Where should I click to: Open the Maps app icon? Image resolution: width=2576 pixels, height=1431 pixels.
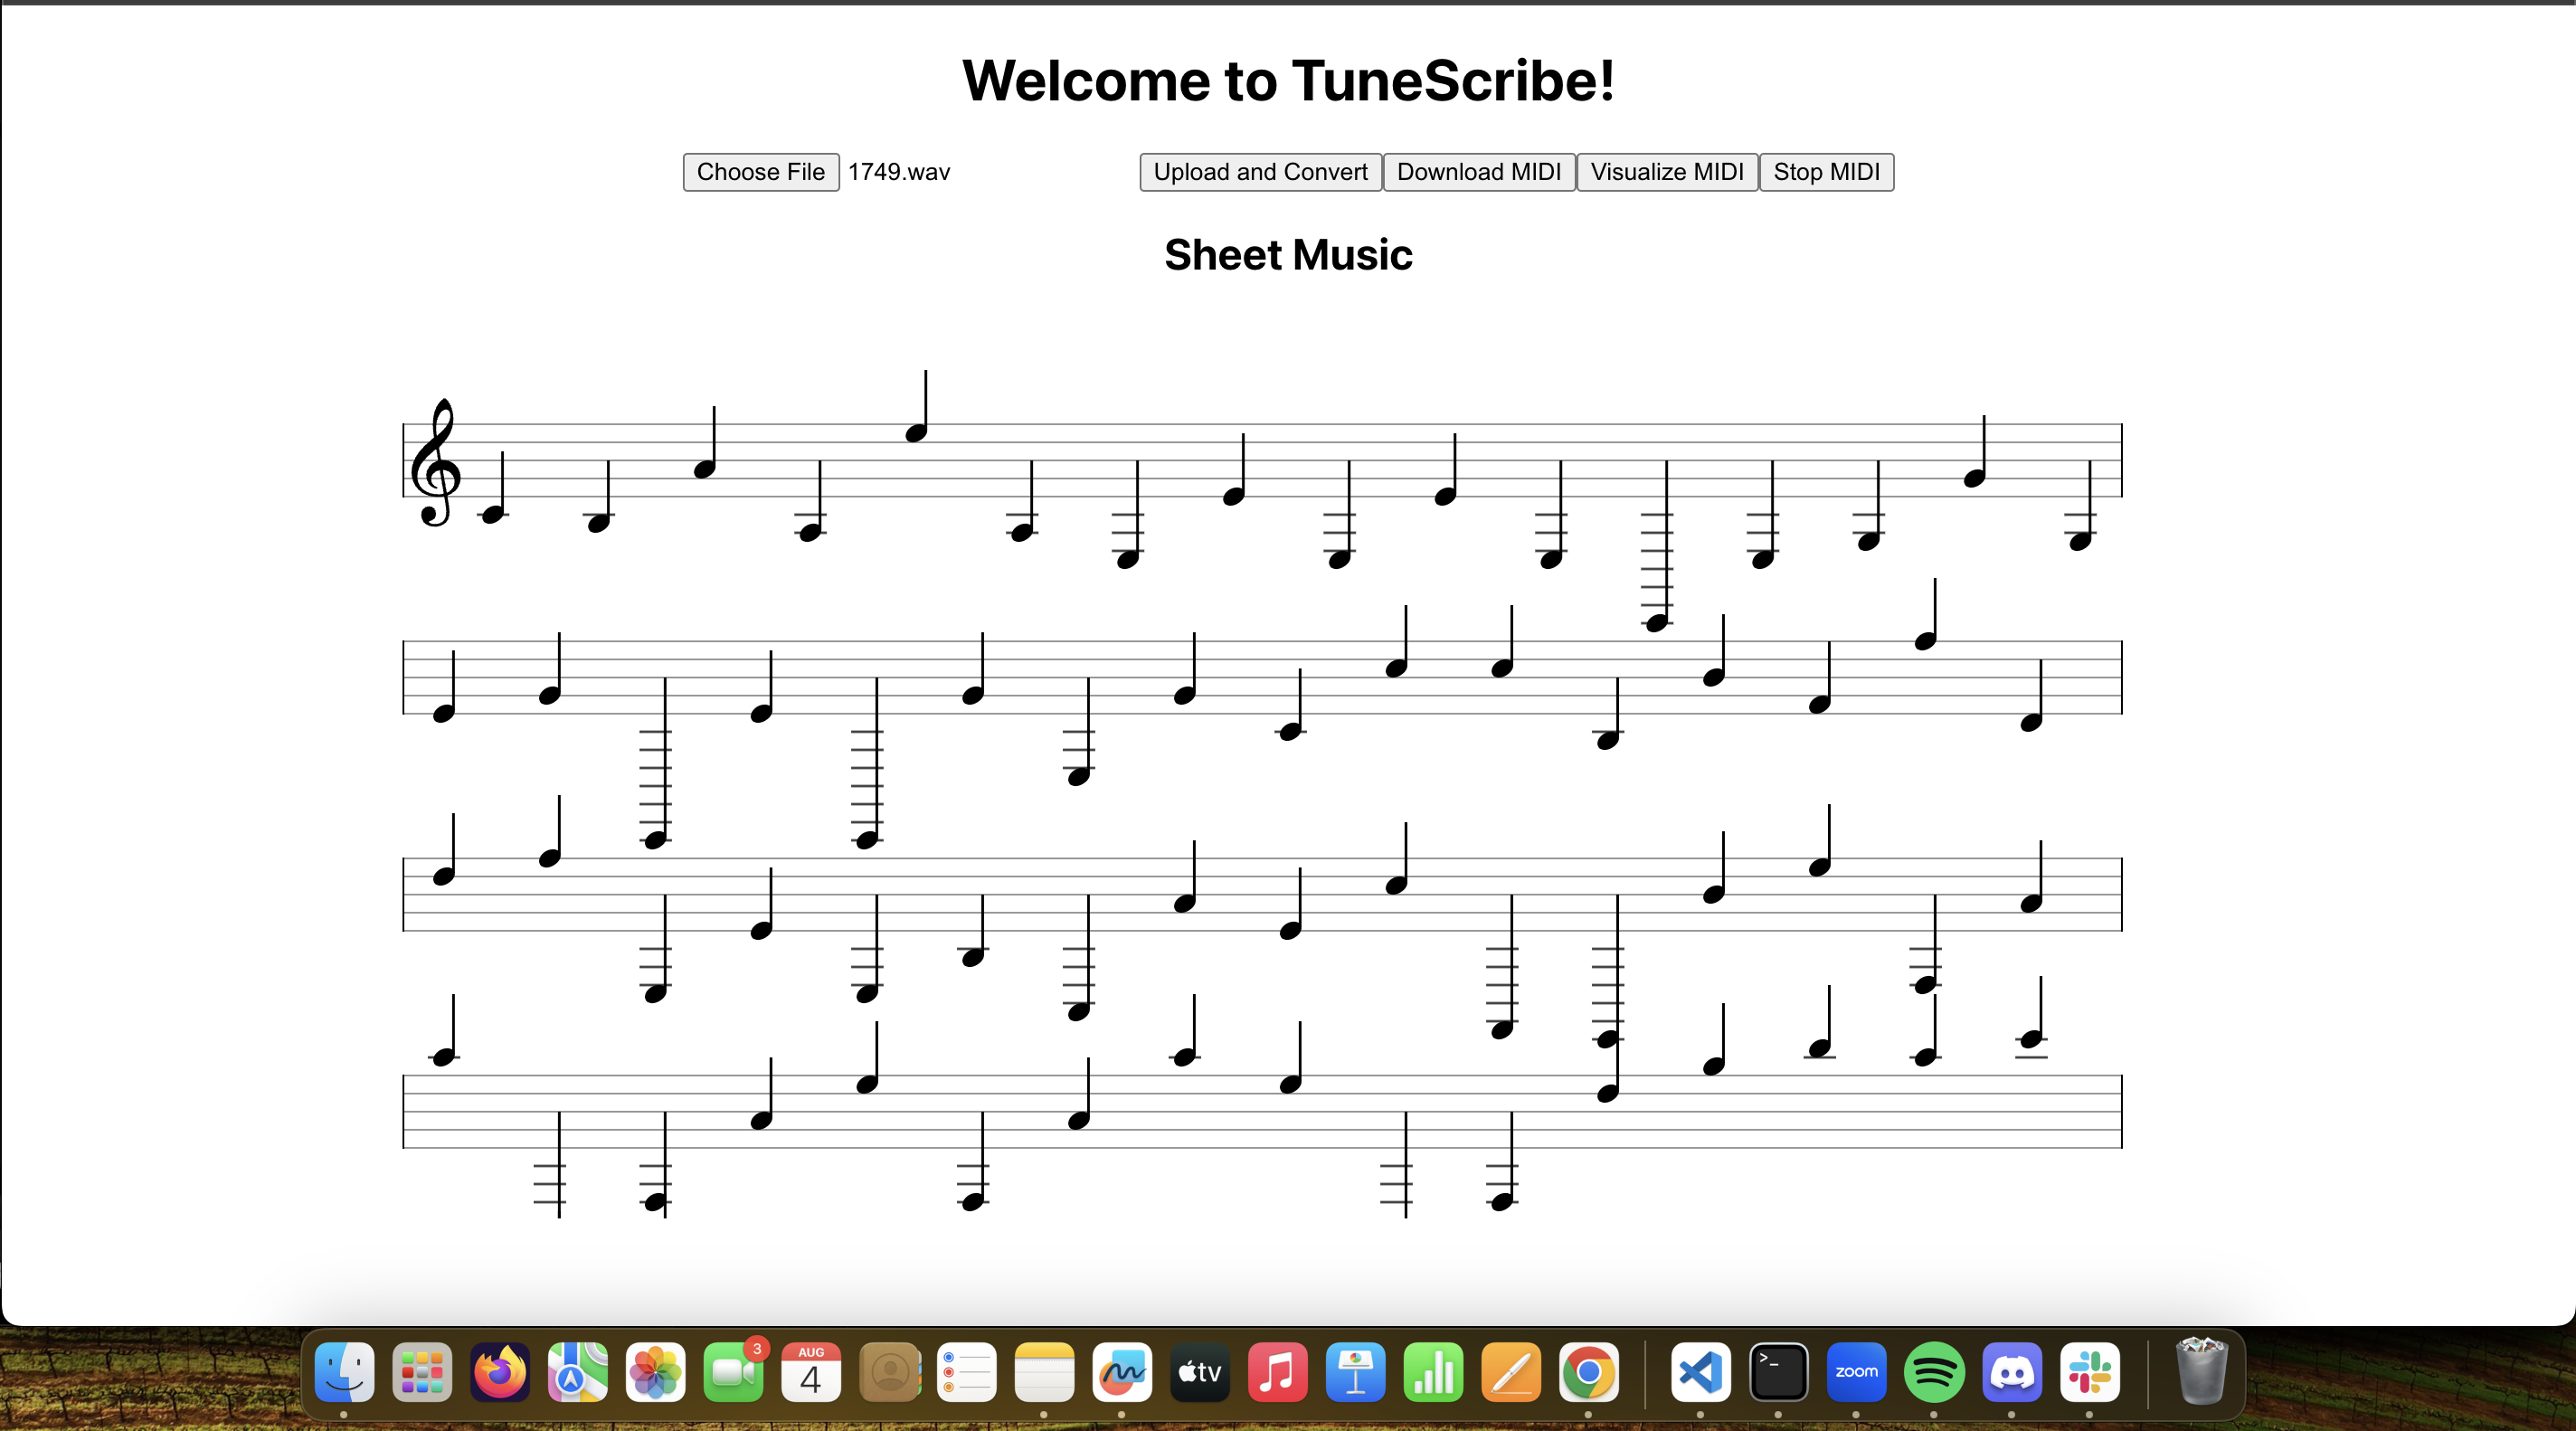pyautogui.click(x=577, y=1372)
